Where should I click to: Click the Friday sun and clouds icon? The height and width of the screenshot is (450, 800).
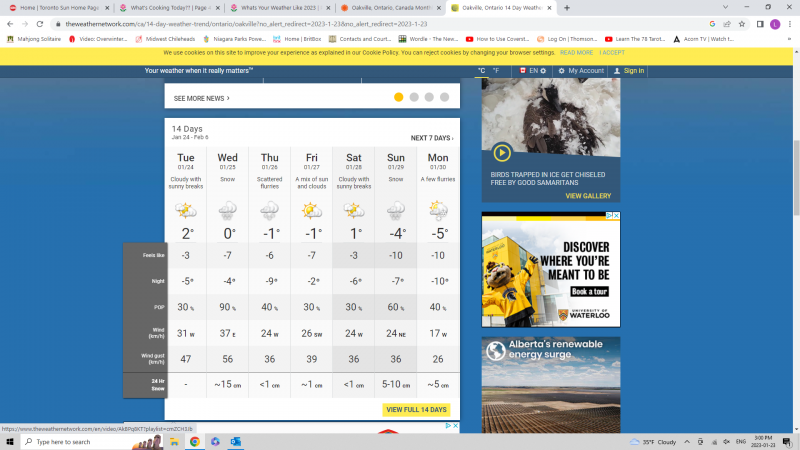[312, 211]
